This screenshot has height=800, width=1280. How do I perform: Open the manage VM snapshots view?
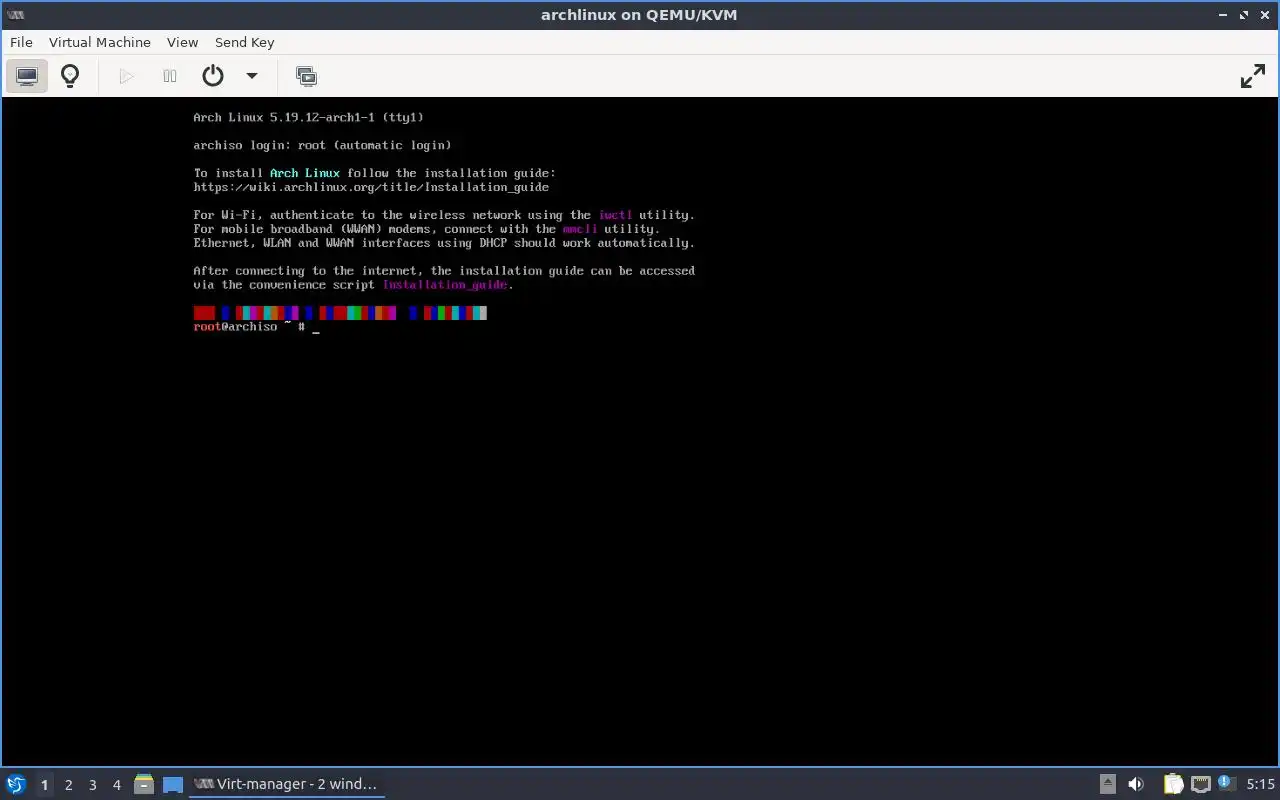(x=306, y=76)
